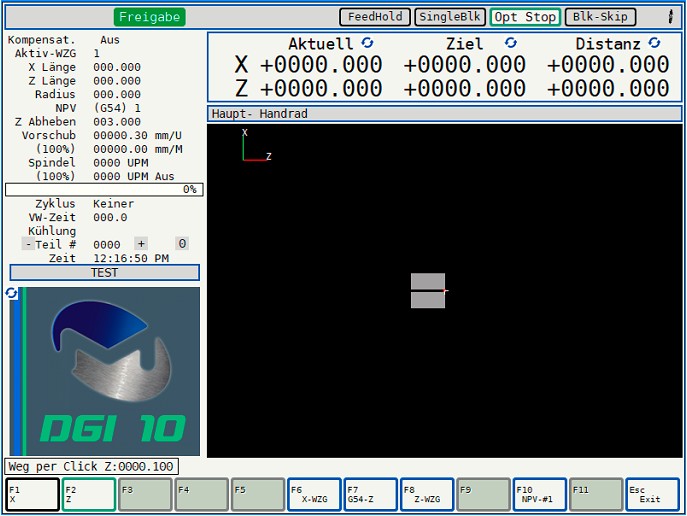Increase part count with the plus button
Image resolution: width=687 pixels, height=516 pixels.
141,244
